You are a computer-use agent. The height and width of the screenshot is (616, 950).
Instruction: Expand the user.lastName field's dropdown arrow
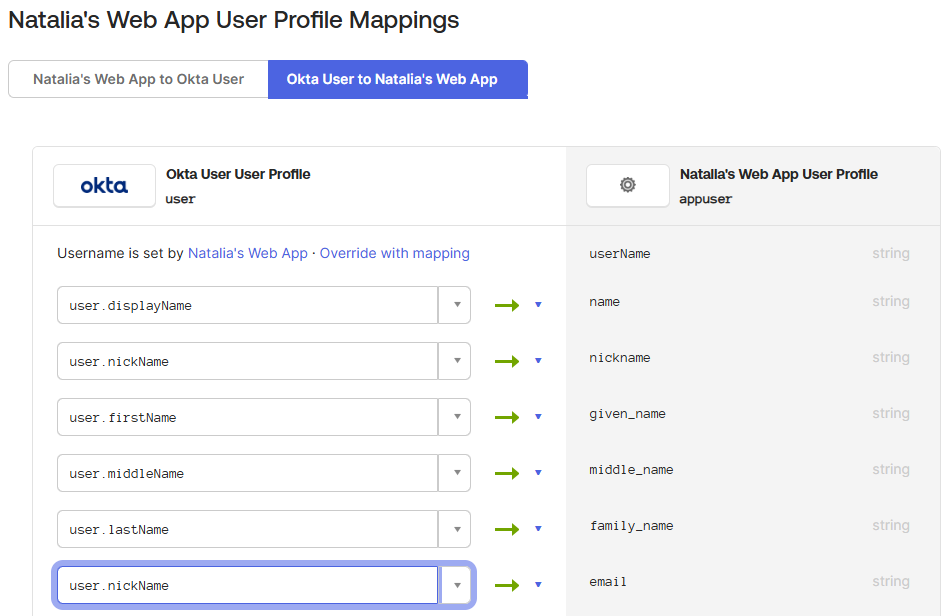click(x=454, y=529)
